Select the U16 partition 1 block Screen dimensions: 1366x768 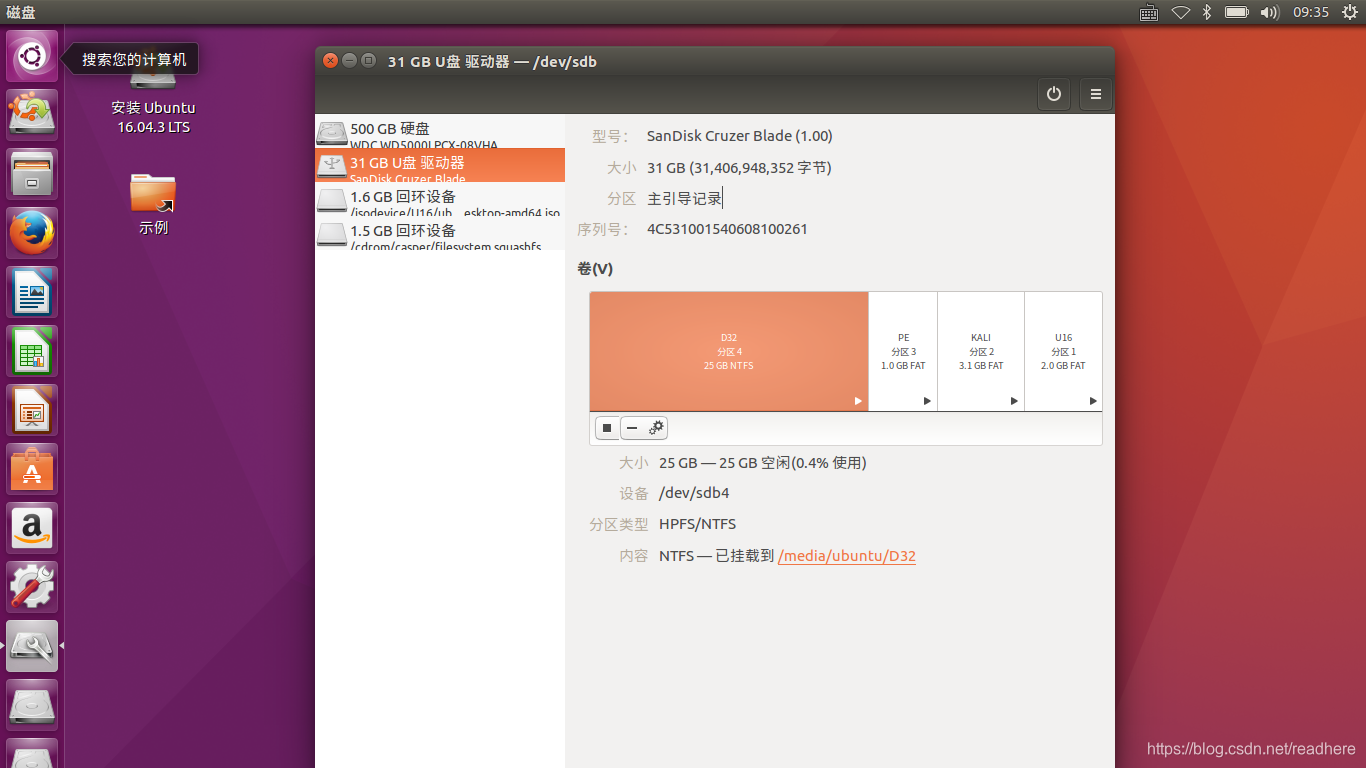1063,351
